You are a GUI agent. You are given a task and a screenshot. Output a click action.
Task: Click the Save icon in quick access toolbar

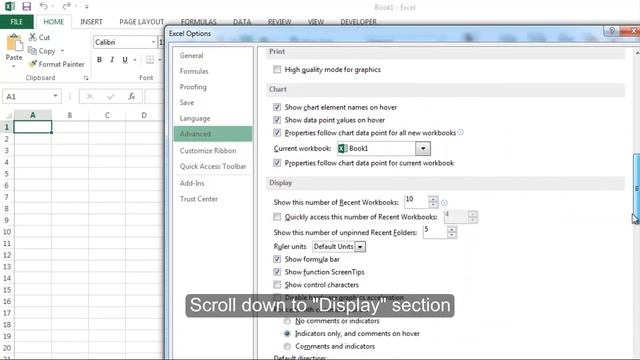pos(27,7)
